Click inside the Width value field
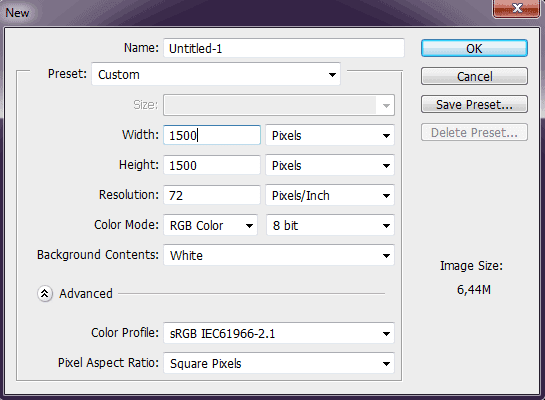 click(x=212, y=135)
